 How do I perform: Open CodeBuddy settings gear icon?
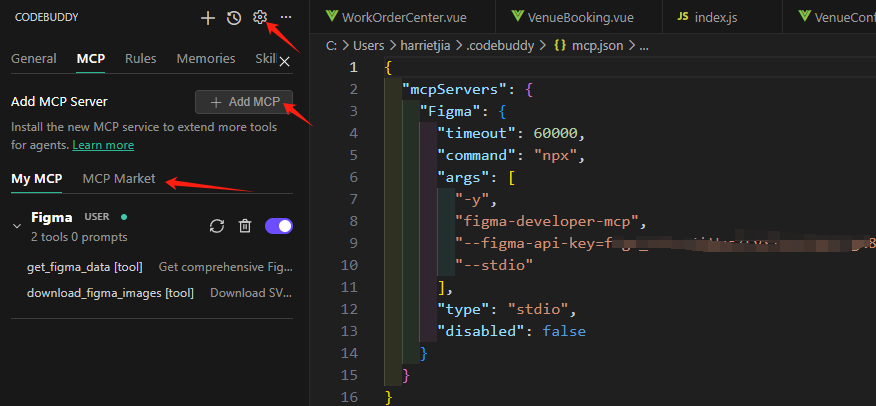pos(260,18)
